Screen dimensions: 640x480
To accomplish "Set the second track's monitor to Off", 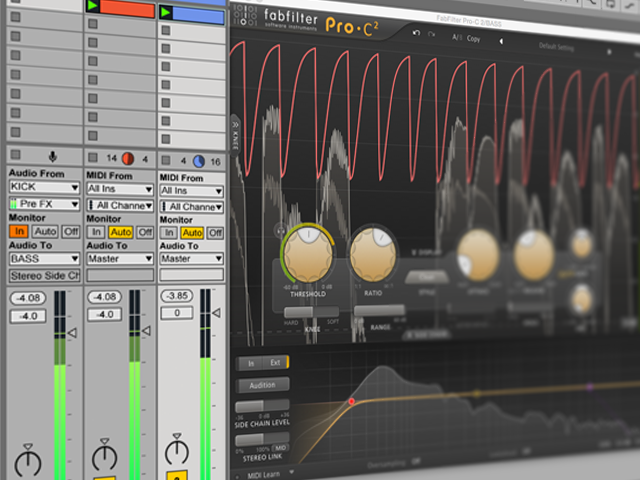I will coord(145,232).
